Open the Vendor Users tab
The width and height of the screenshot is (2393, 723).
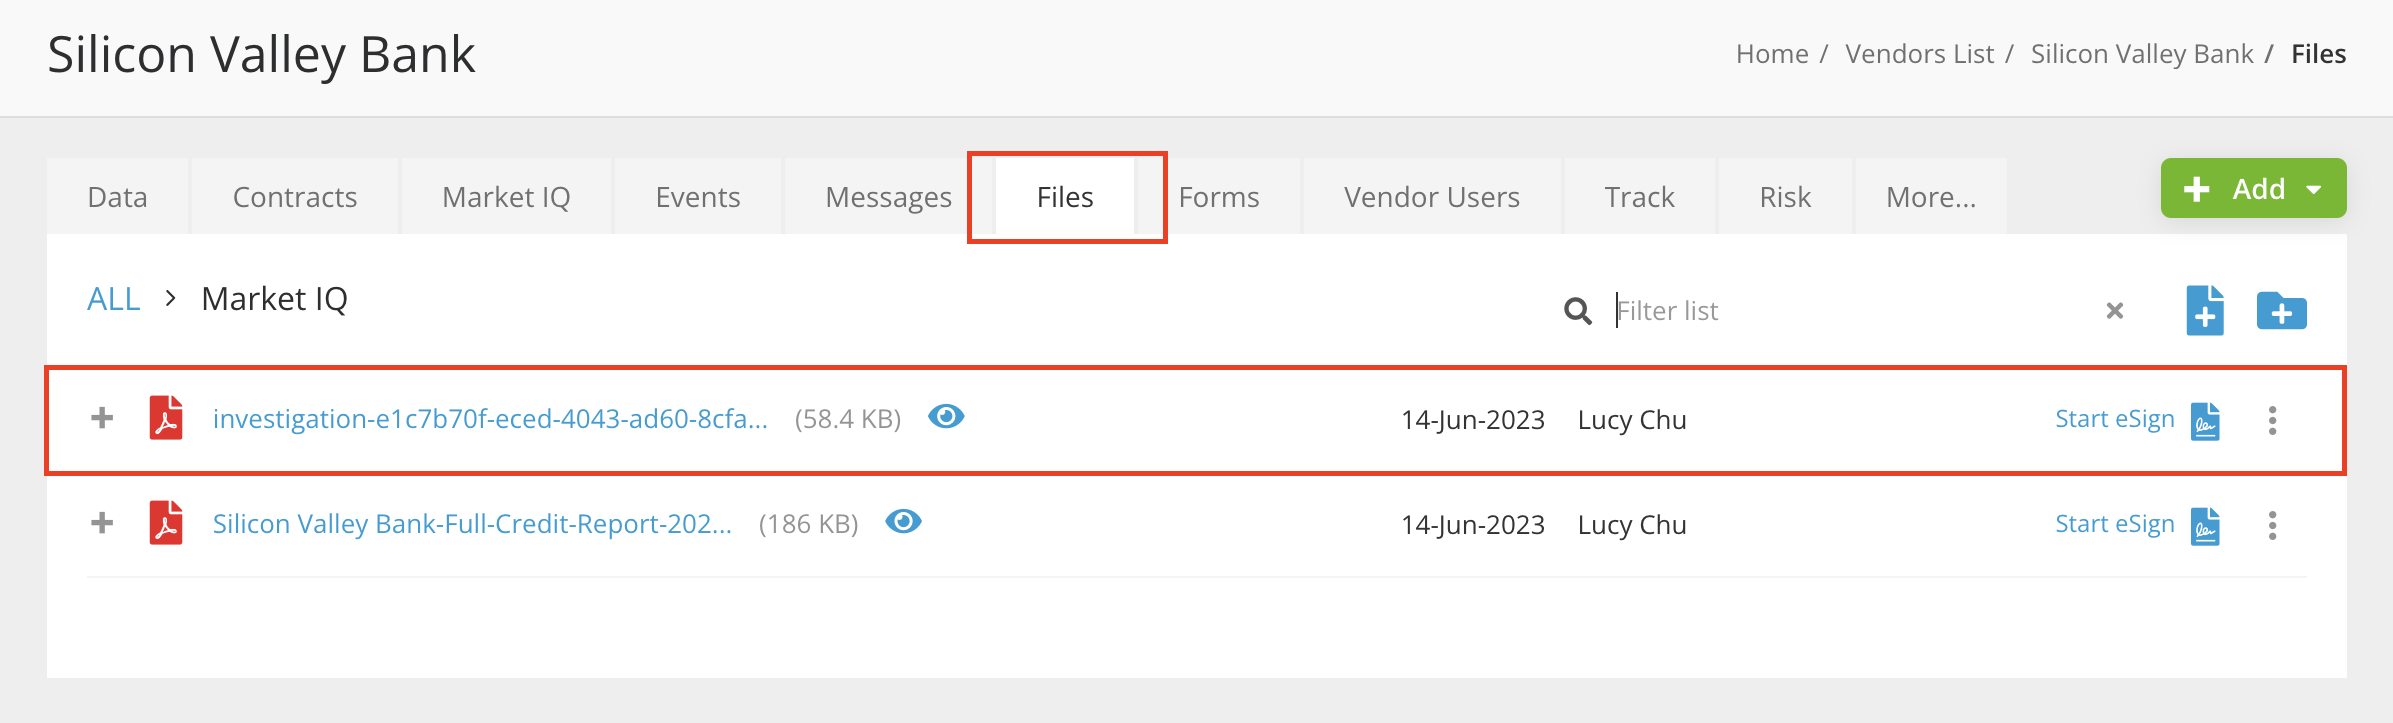1431,197
